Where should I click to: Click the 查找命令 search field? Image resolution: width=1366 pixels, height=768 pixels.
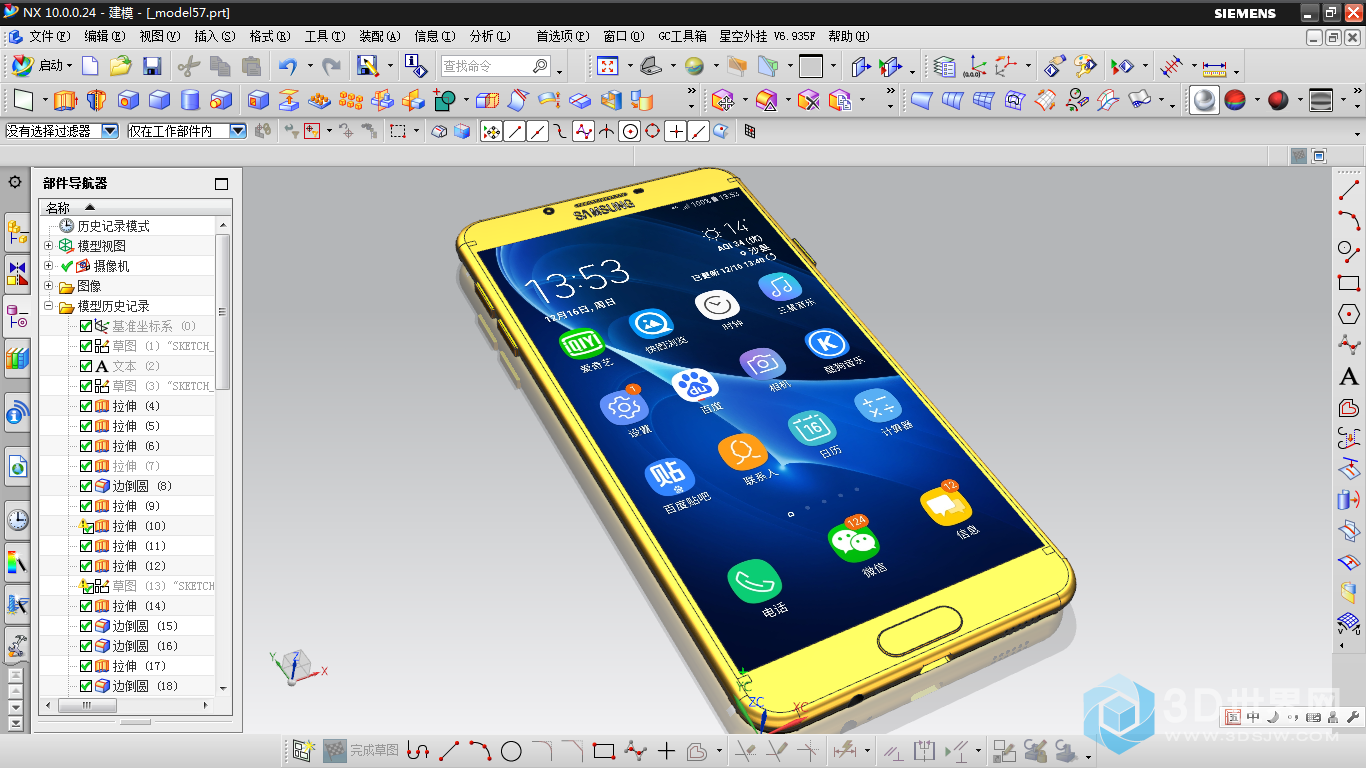pyautogui.click(x=496, y=66)
